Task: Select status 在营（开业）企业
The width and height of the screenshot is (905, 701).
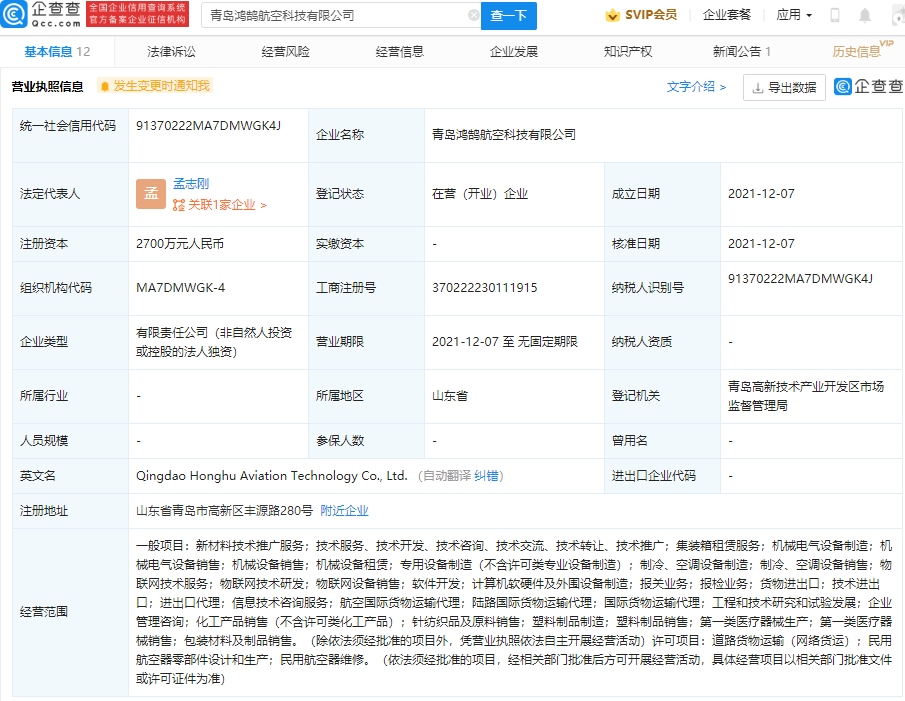Action: point(480,194)
